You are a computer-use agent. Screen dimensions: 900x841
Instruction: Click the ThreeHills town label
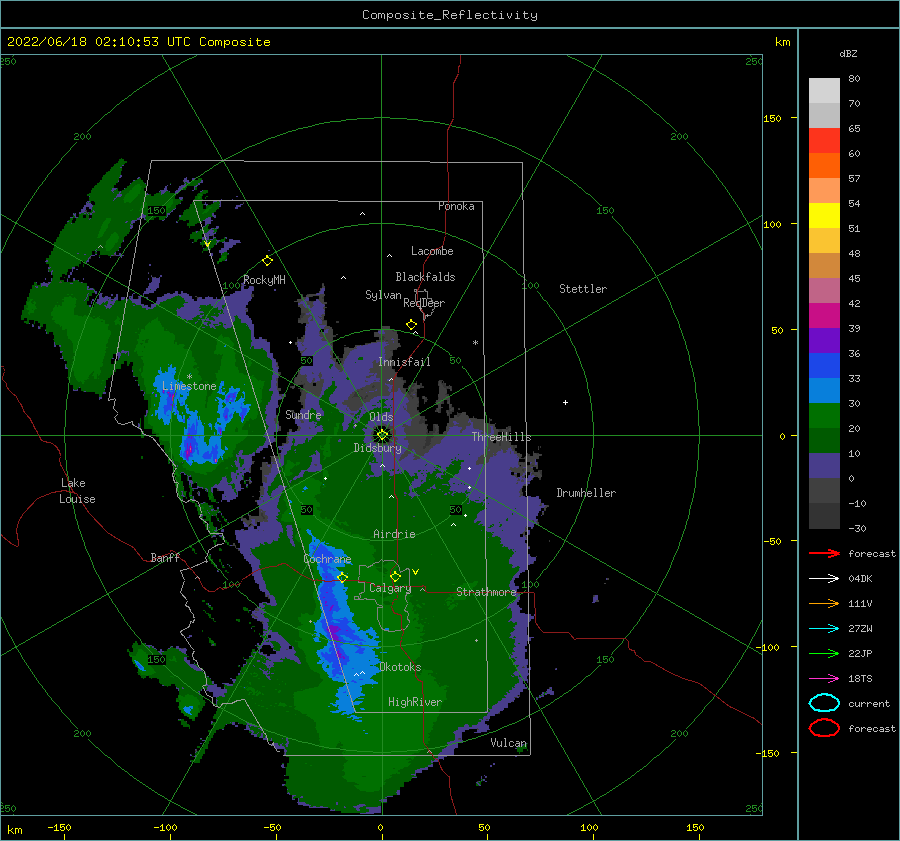501,437
